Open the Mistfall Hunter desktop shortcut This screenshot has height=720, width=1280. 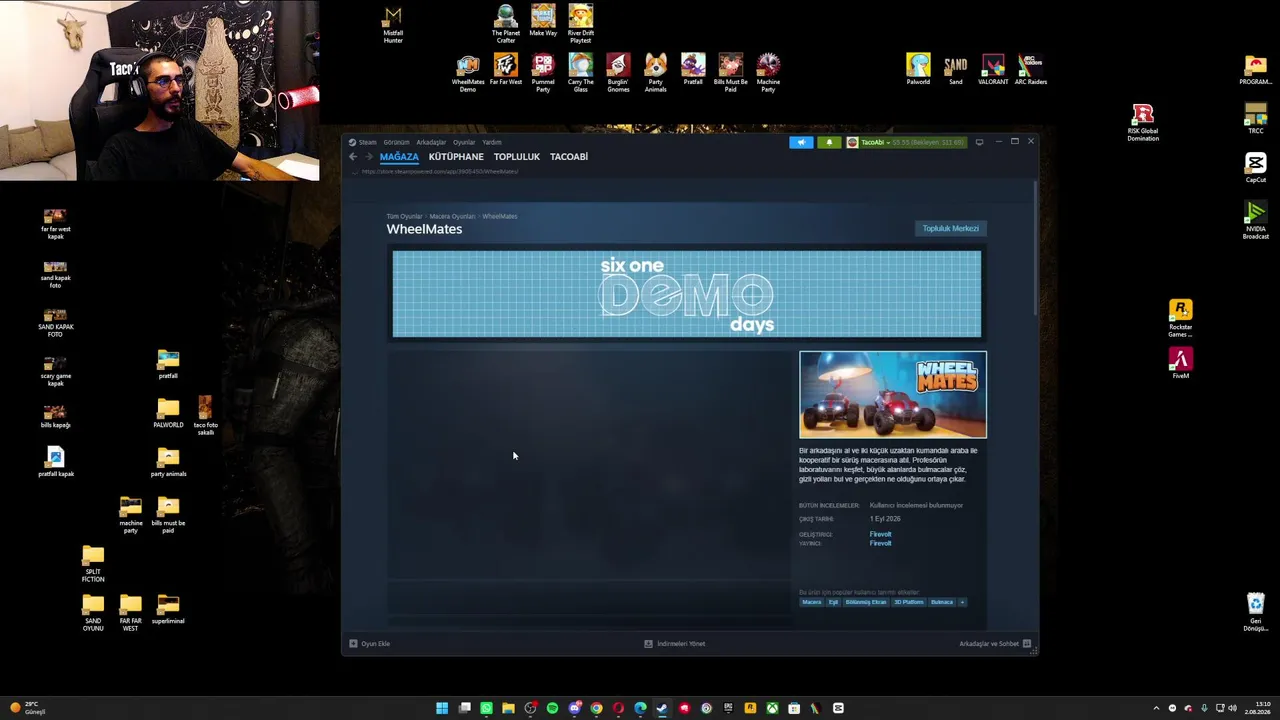click(x=393, y=25)
